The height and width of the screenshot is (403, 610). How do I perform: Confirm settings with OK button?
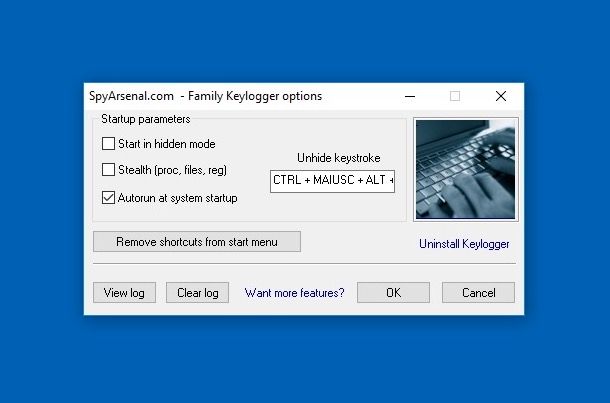pyautogui.click(x=393, y=293)
